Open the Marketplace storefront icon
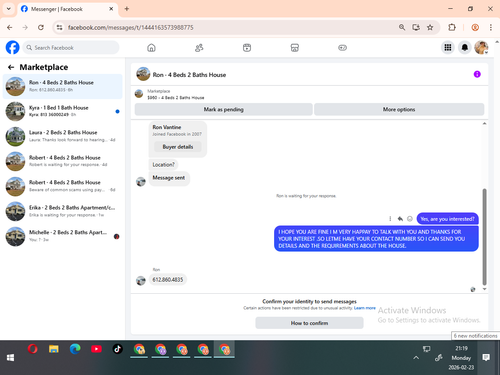 click(295, 48)
